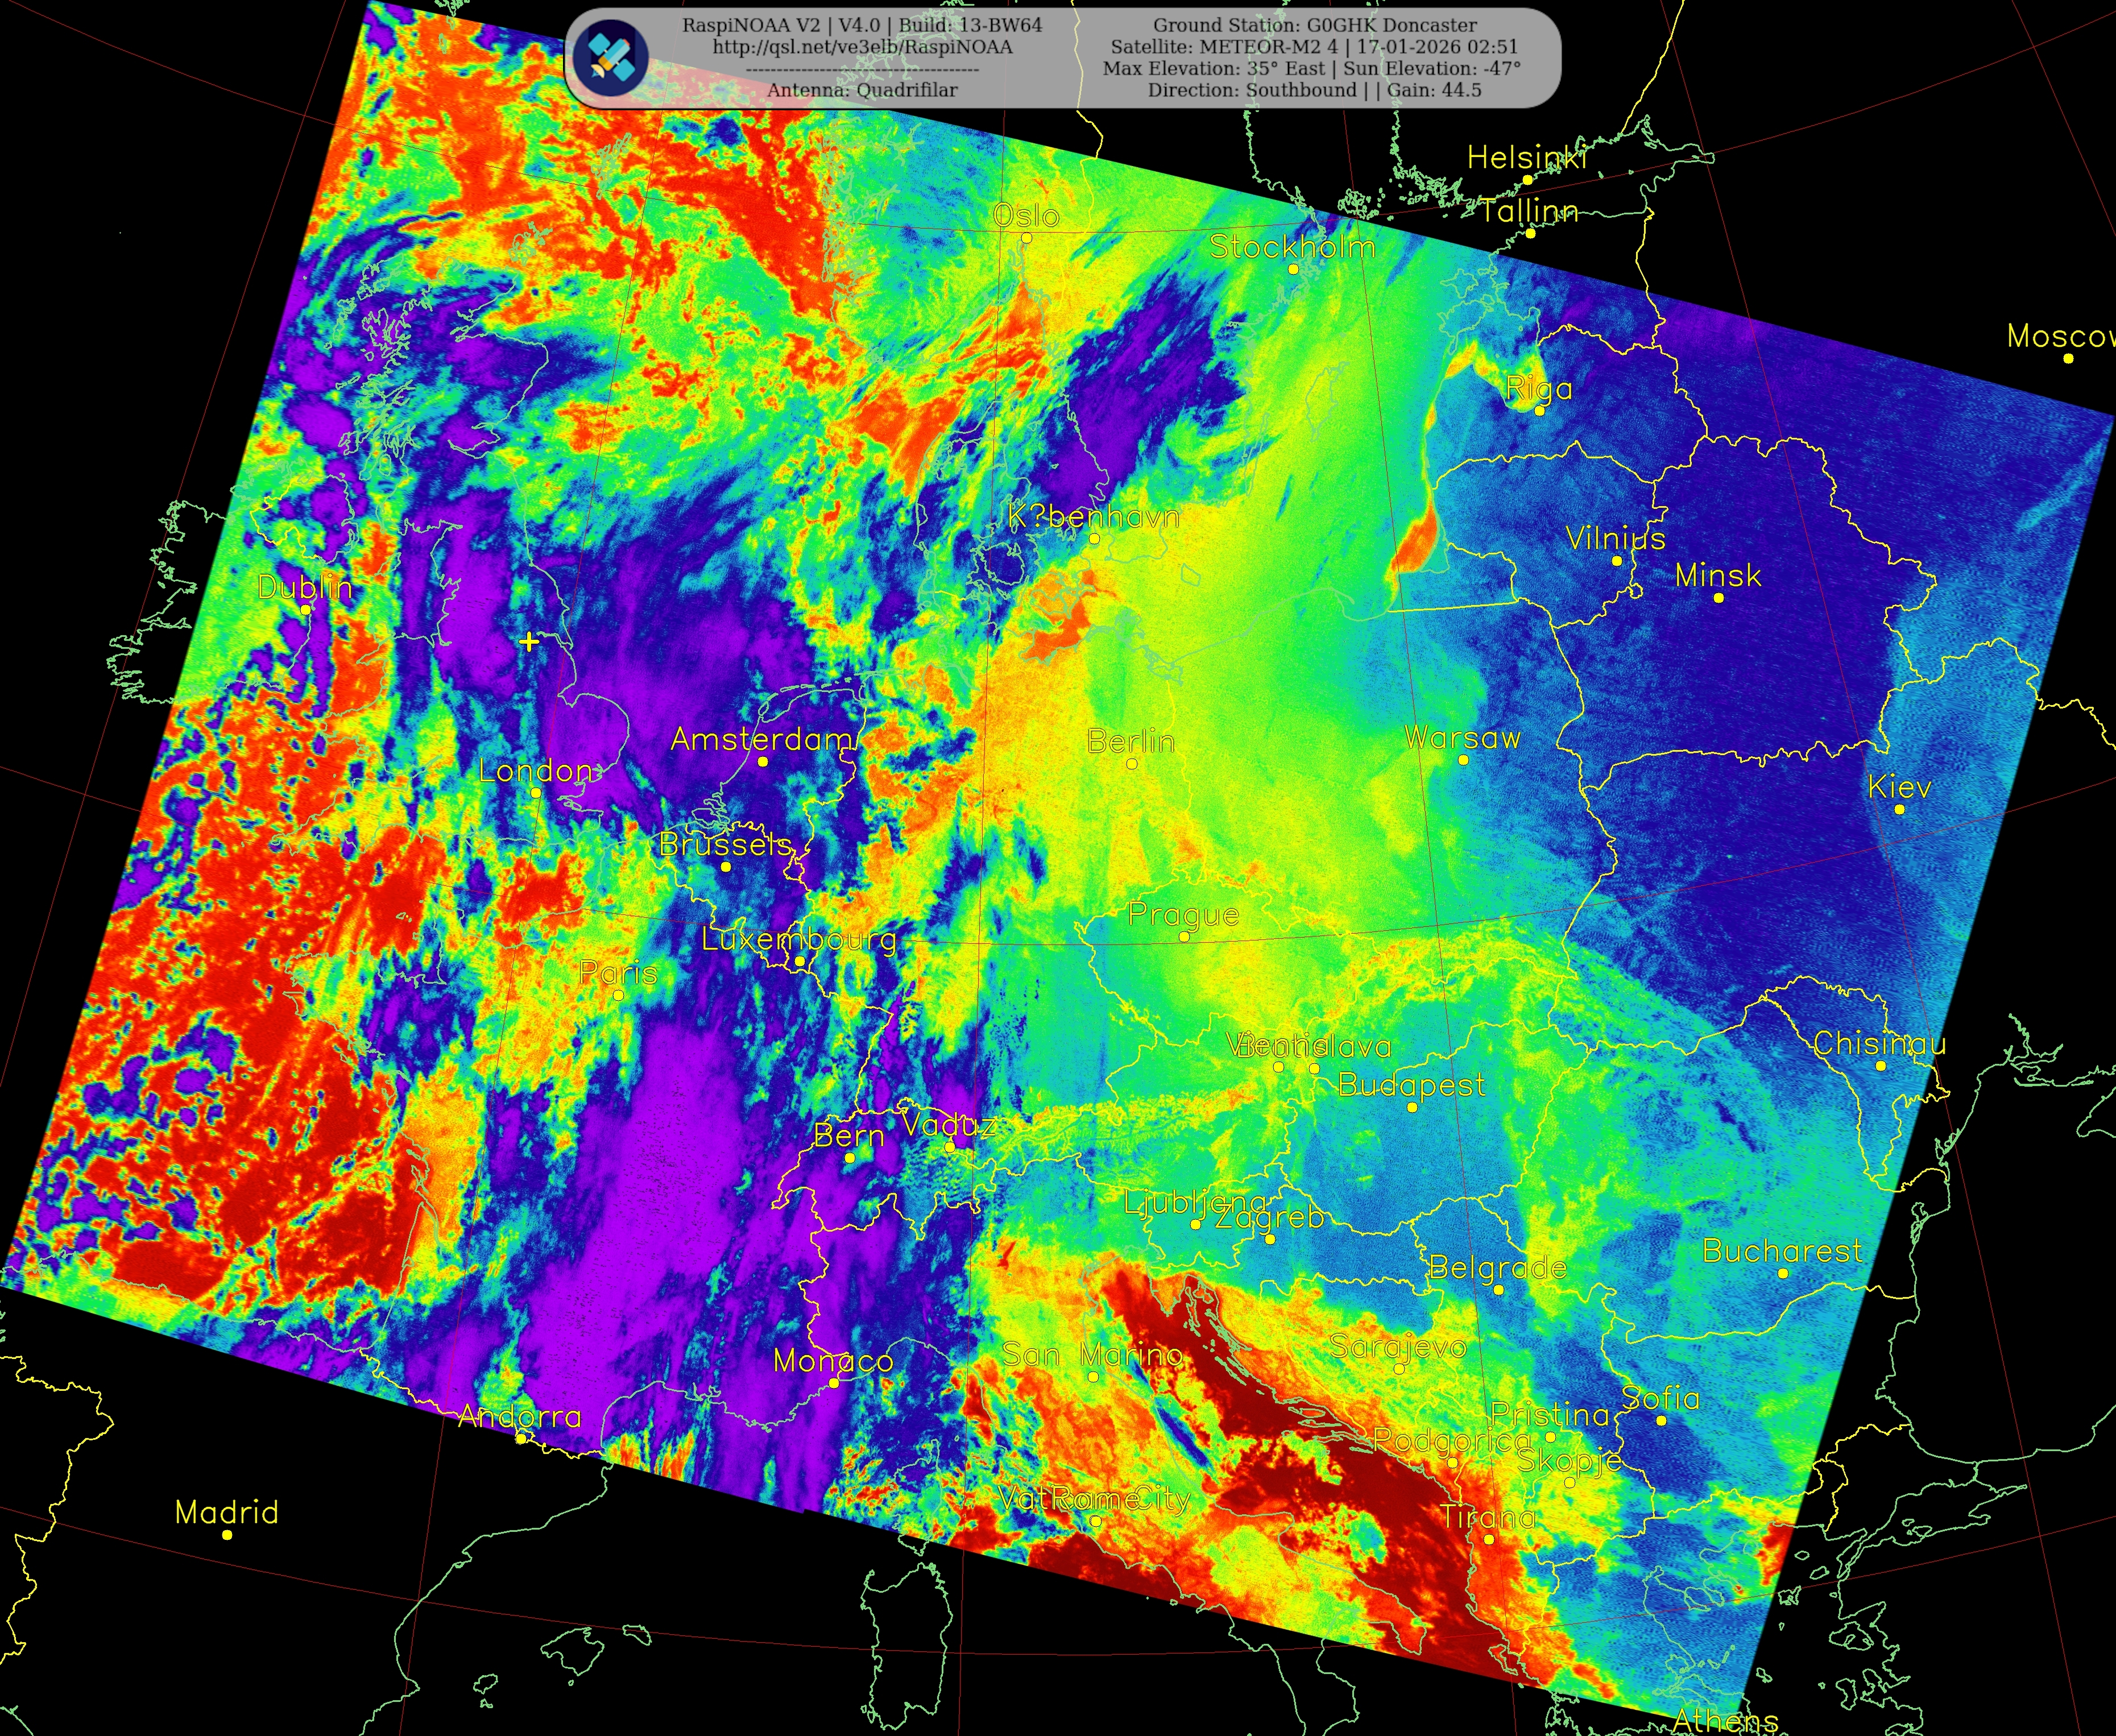The height and width of the screenshot is (1736, 2116).
Task: Click the Ground Station G0GHK Doncaster text
Action: point(1315,25)
